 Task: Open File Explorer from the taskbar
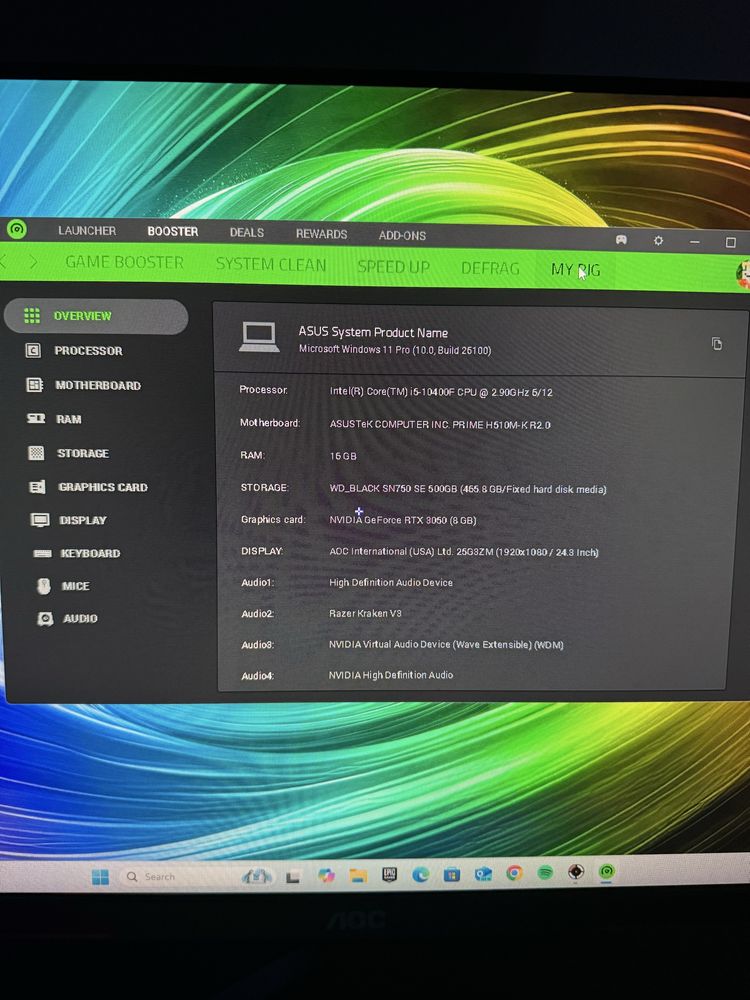pyautogui.click(x=358, y=876)
